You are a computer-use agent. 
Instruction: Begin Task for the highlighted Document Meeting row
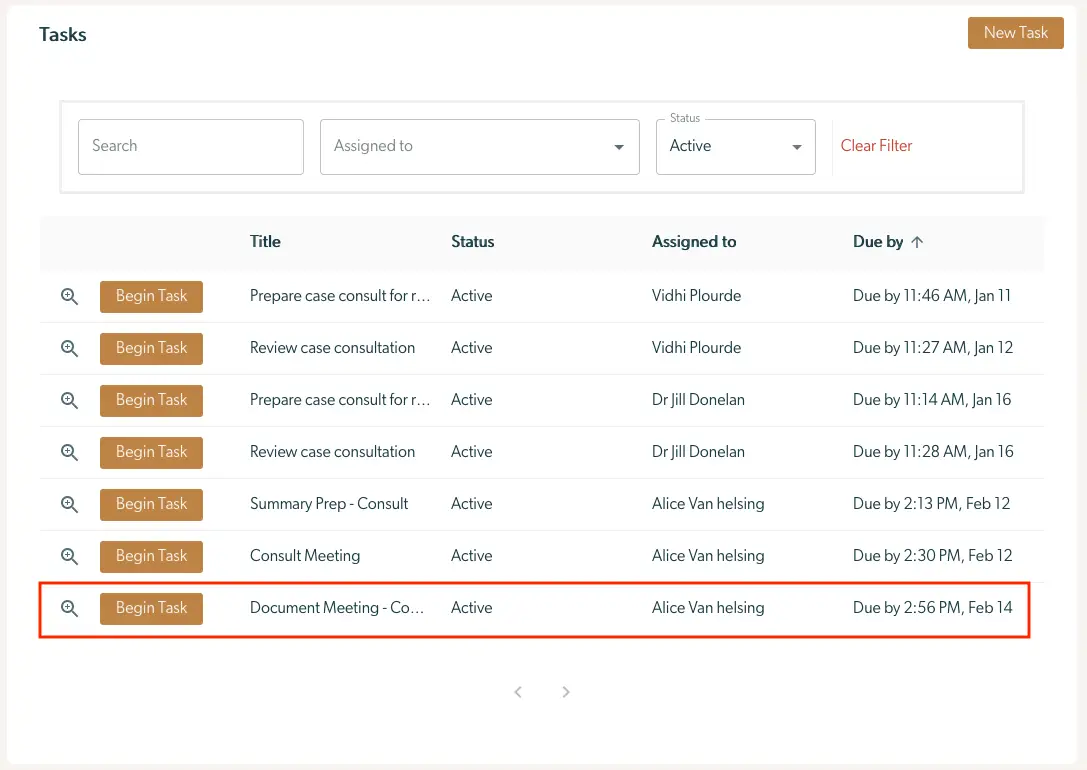coord(151,608)
